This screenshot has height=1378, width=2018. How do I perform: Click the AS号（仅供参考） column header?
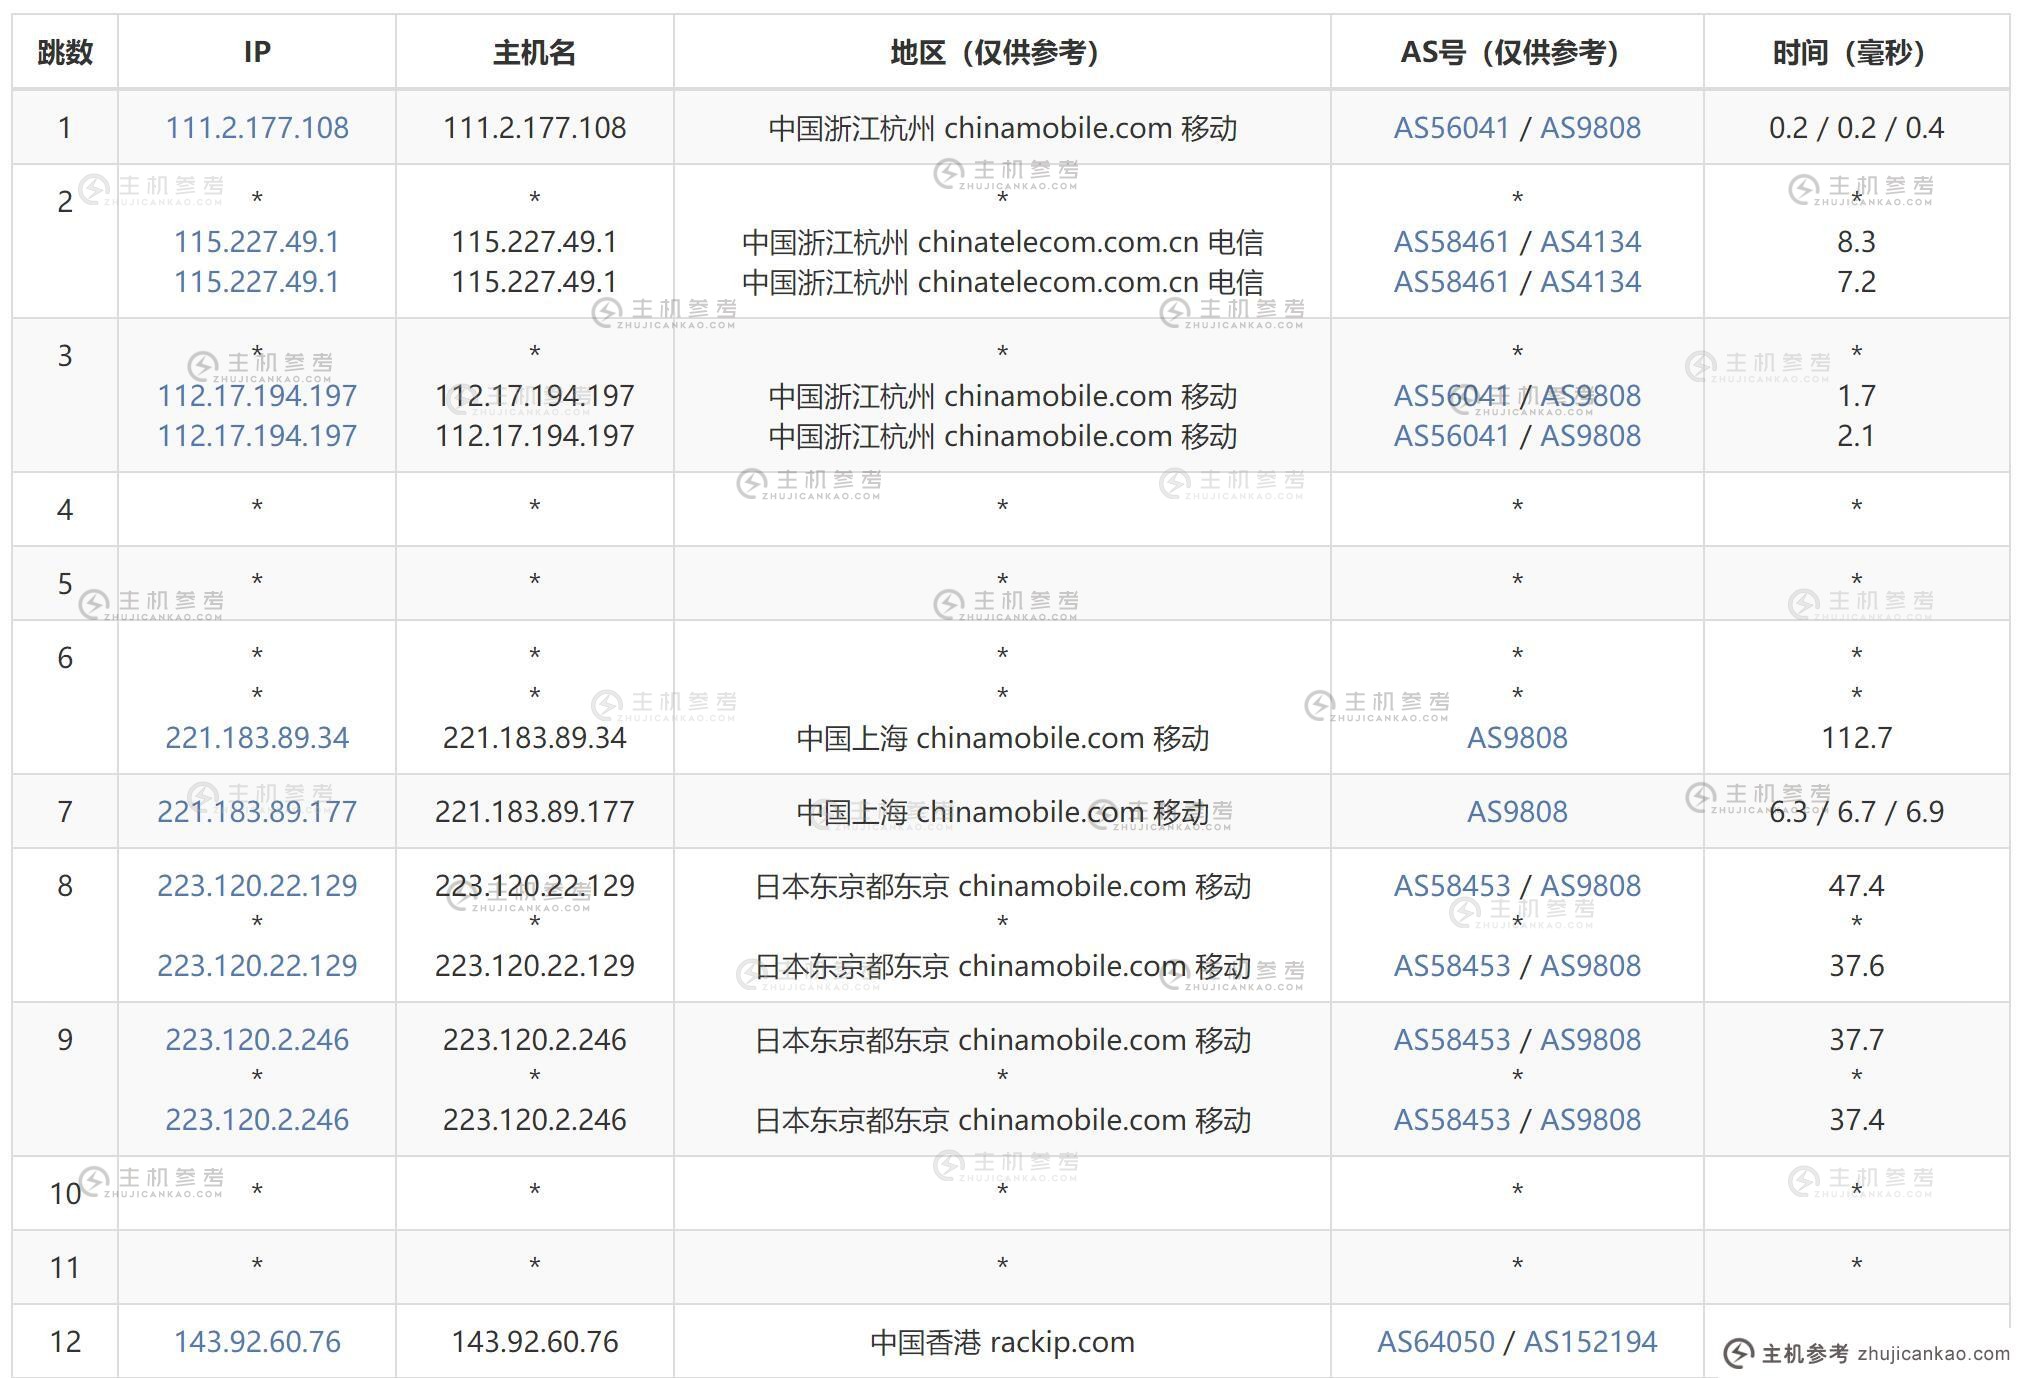(x=1516, y=52)
